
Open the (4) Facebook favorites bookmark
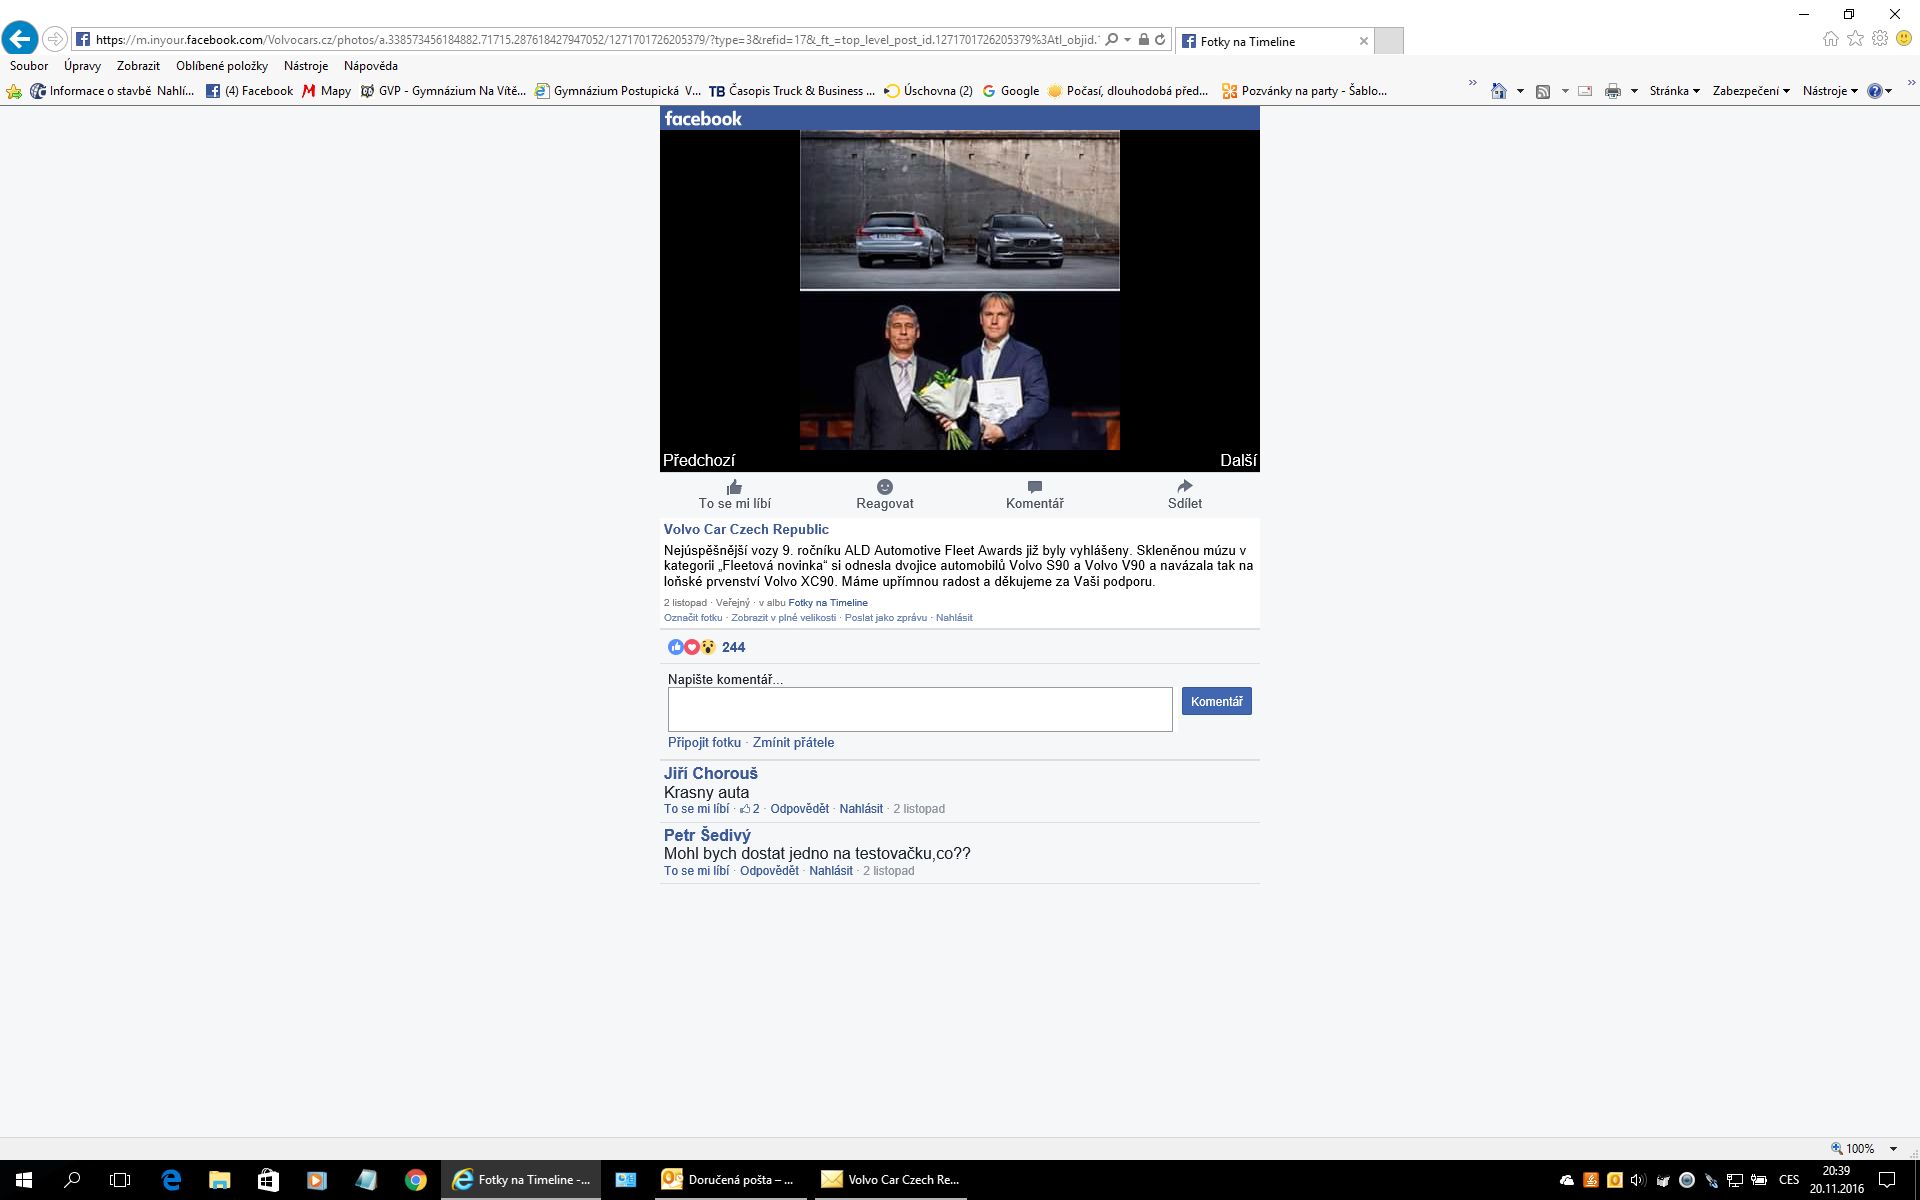coord(250,91)
